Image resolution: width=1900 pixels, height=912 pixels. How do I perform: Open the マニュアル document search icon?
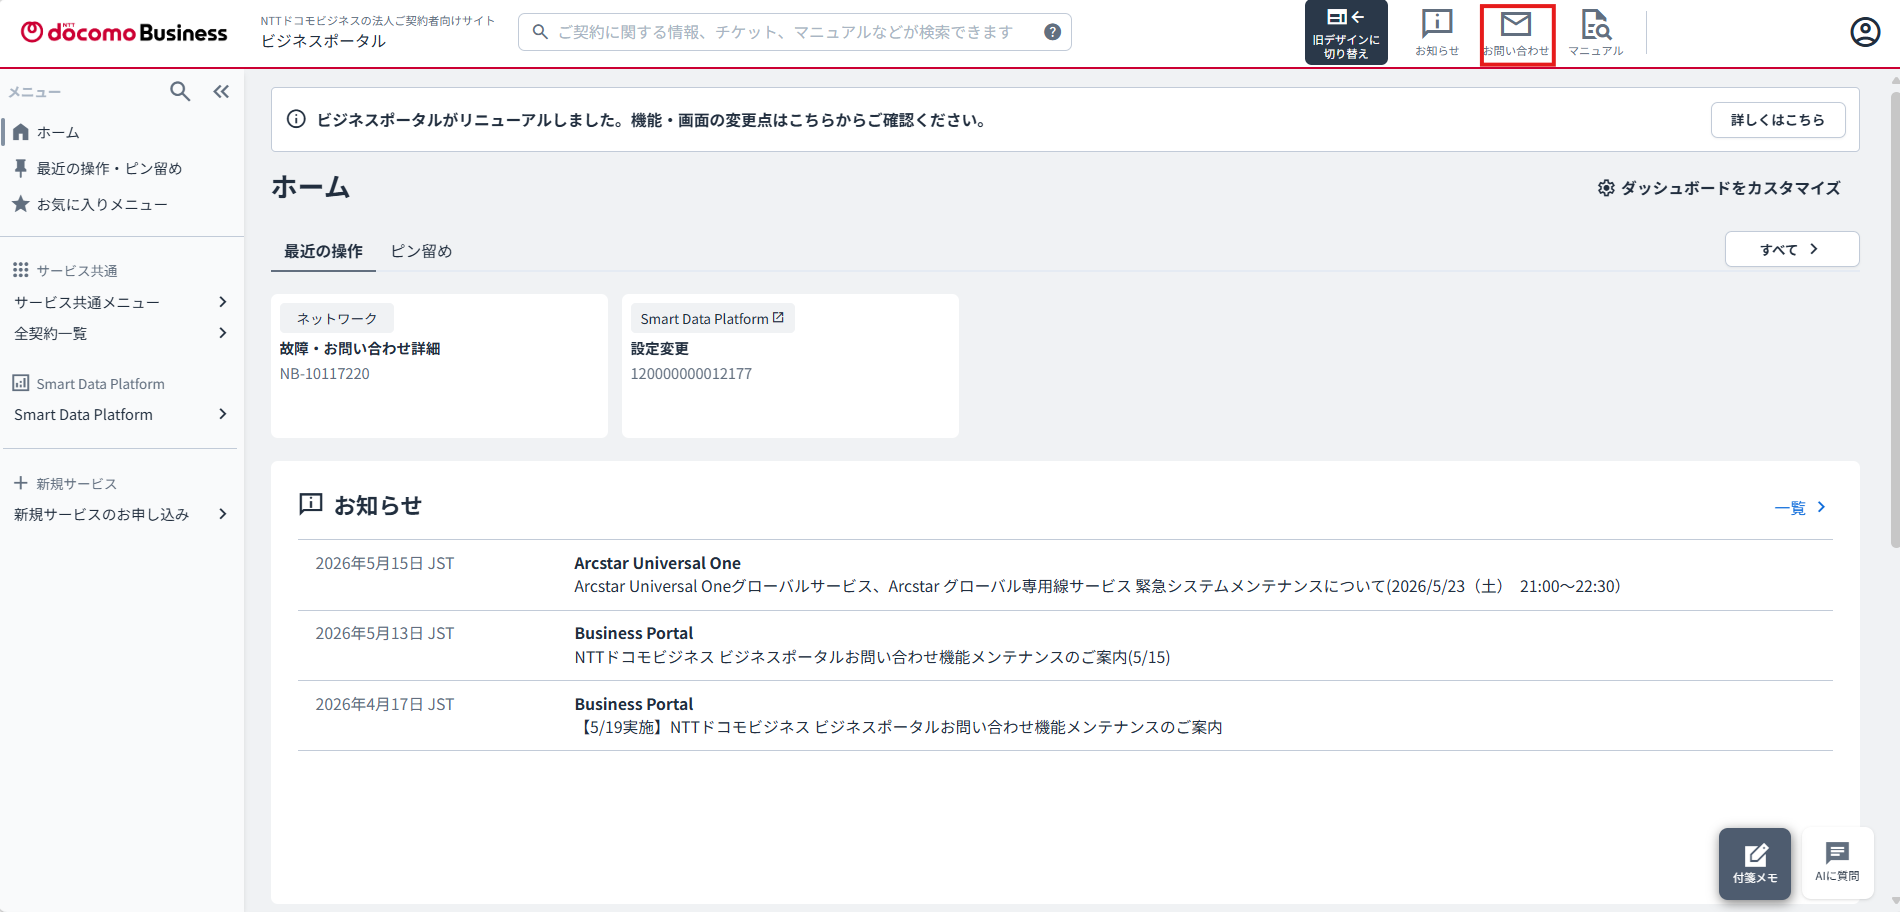[1596, 34]
